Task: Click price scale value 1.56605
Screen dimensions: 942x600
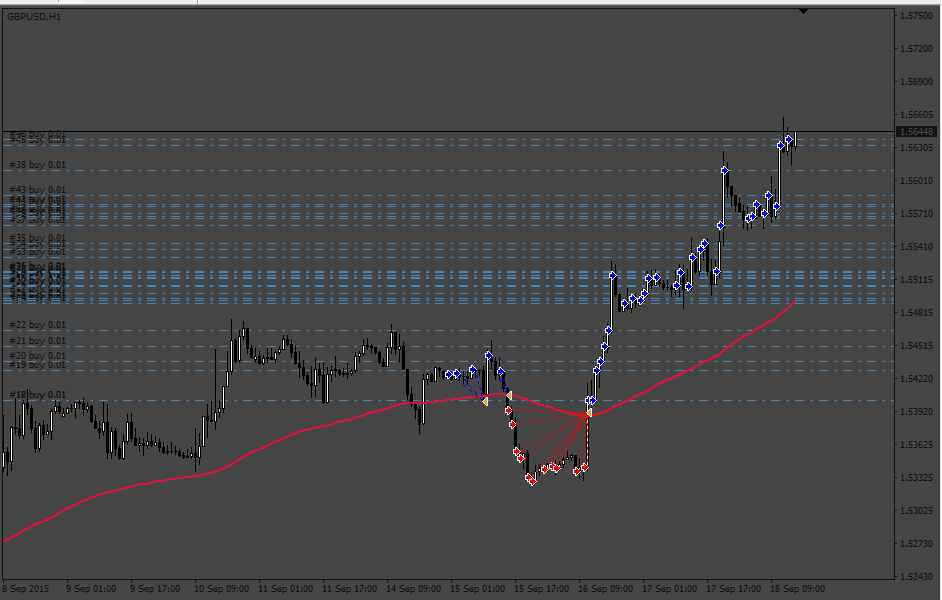Action: [916, 115]
